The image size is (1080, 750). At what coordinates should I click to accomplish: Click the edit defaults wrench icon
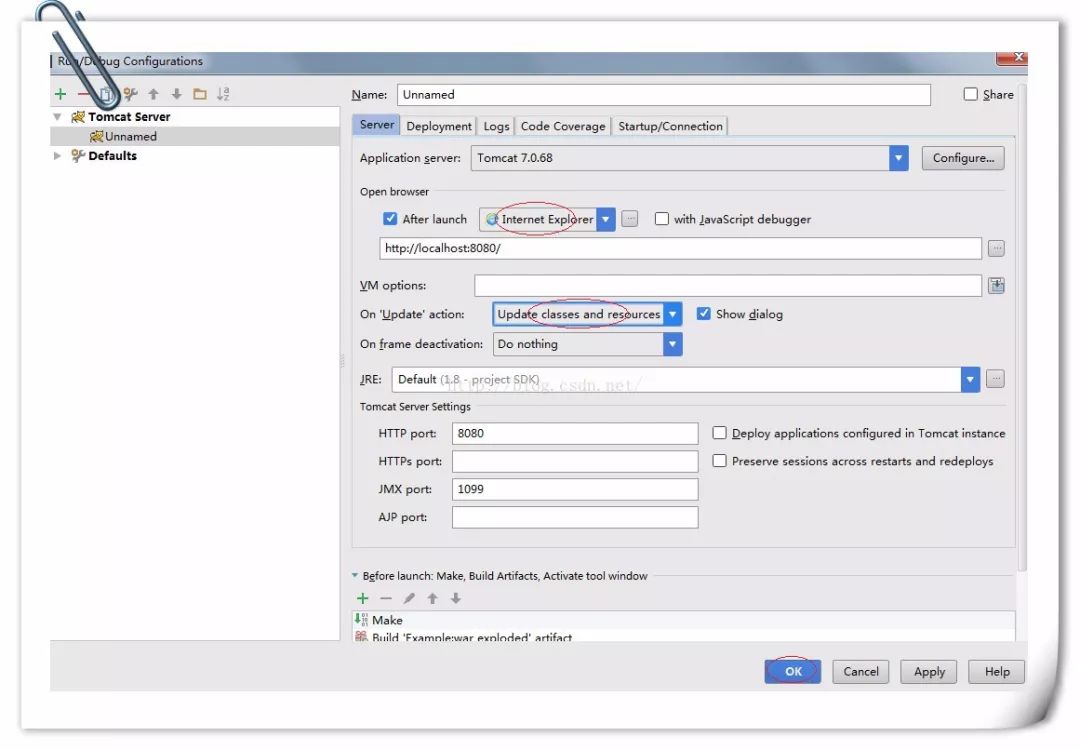click(130, 94)
